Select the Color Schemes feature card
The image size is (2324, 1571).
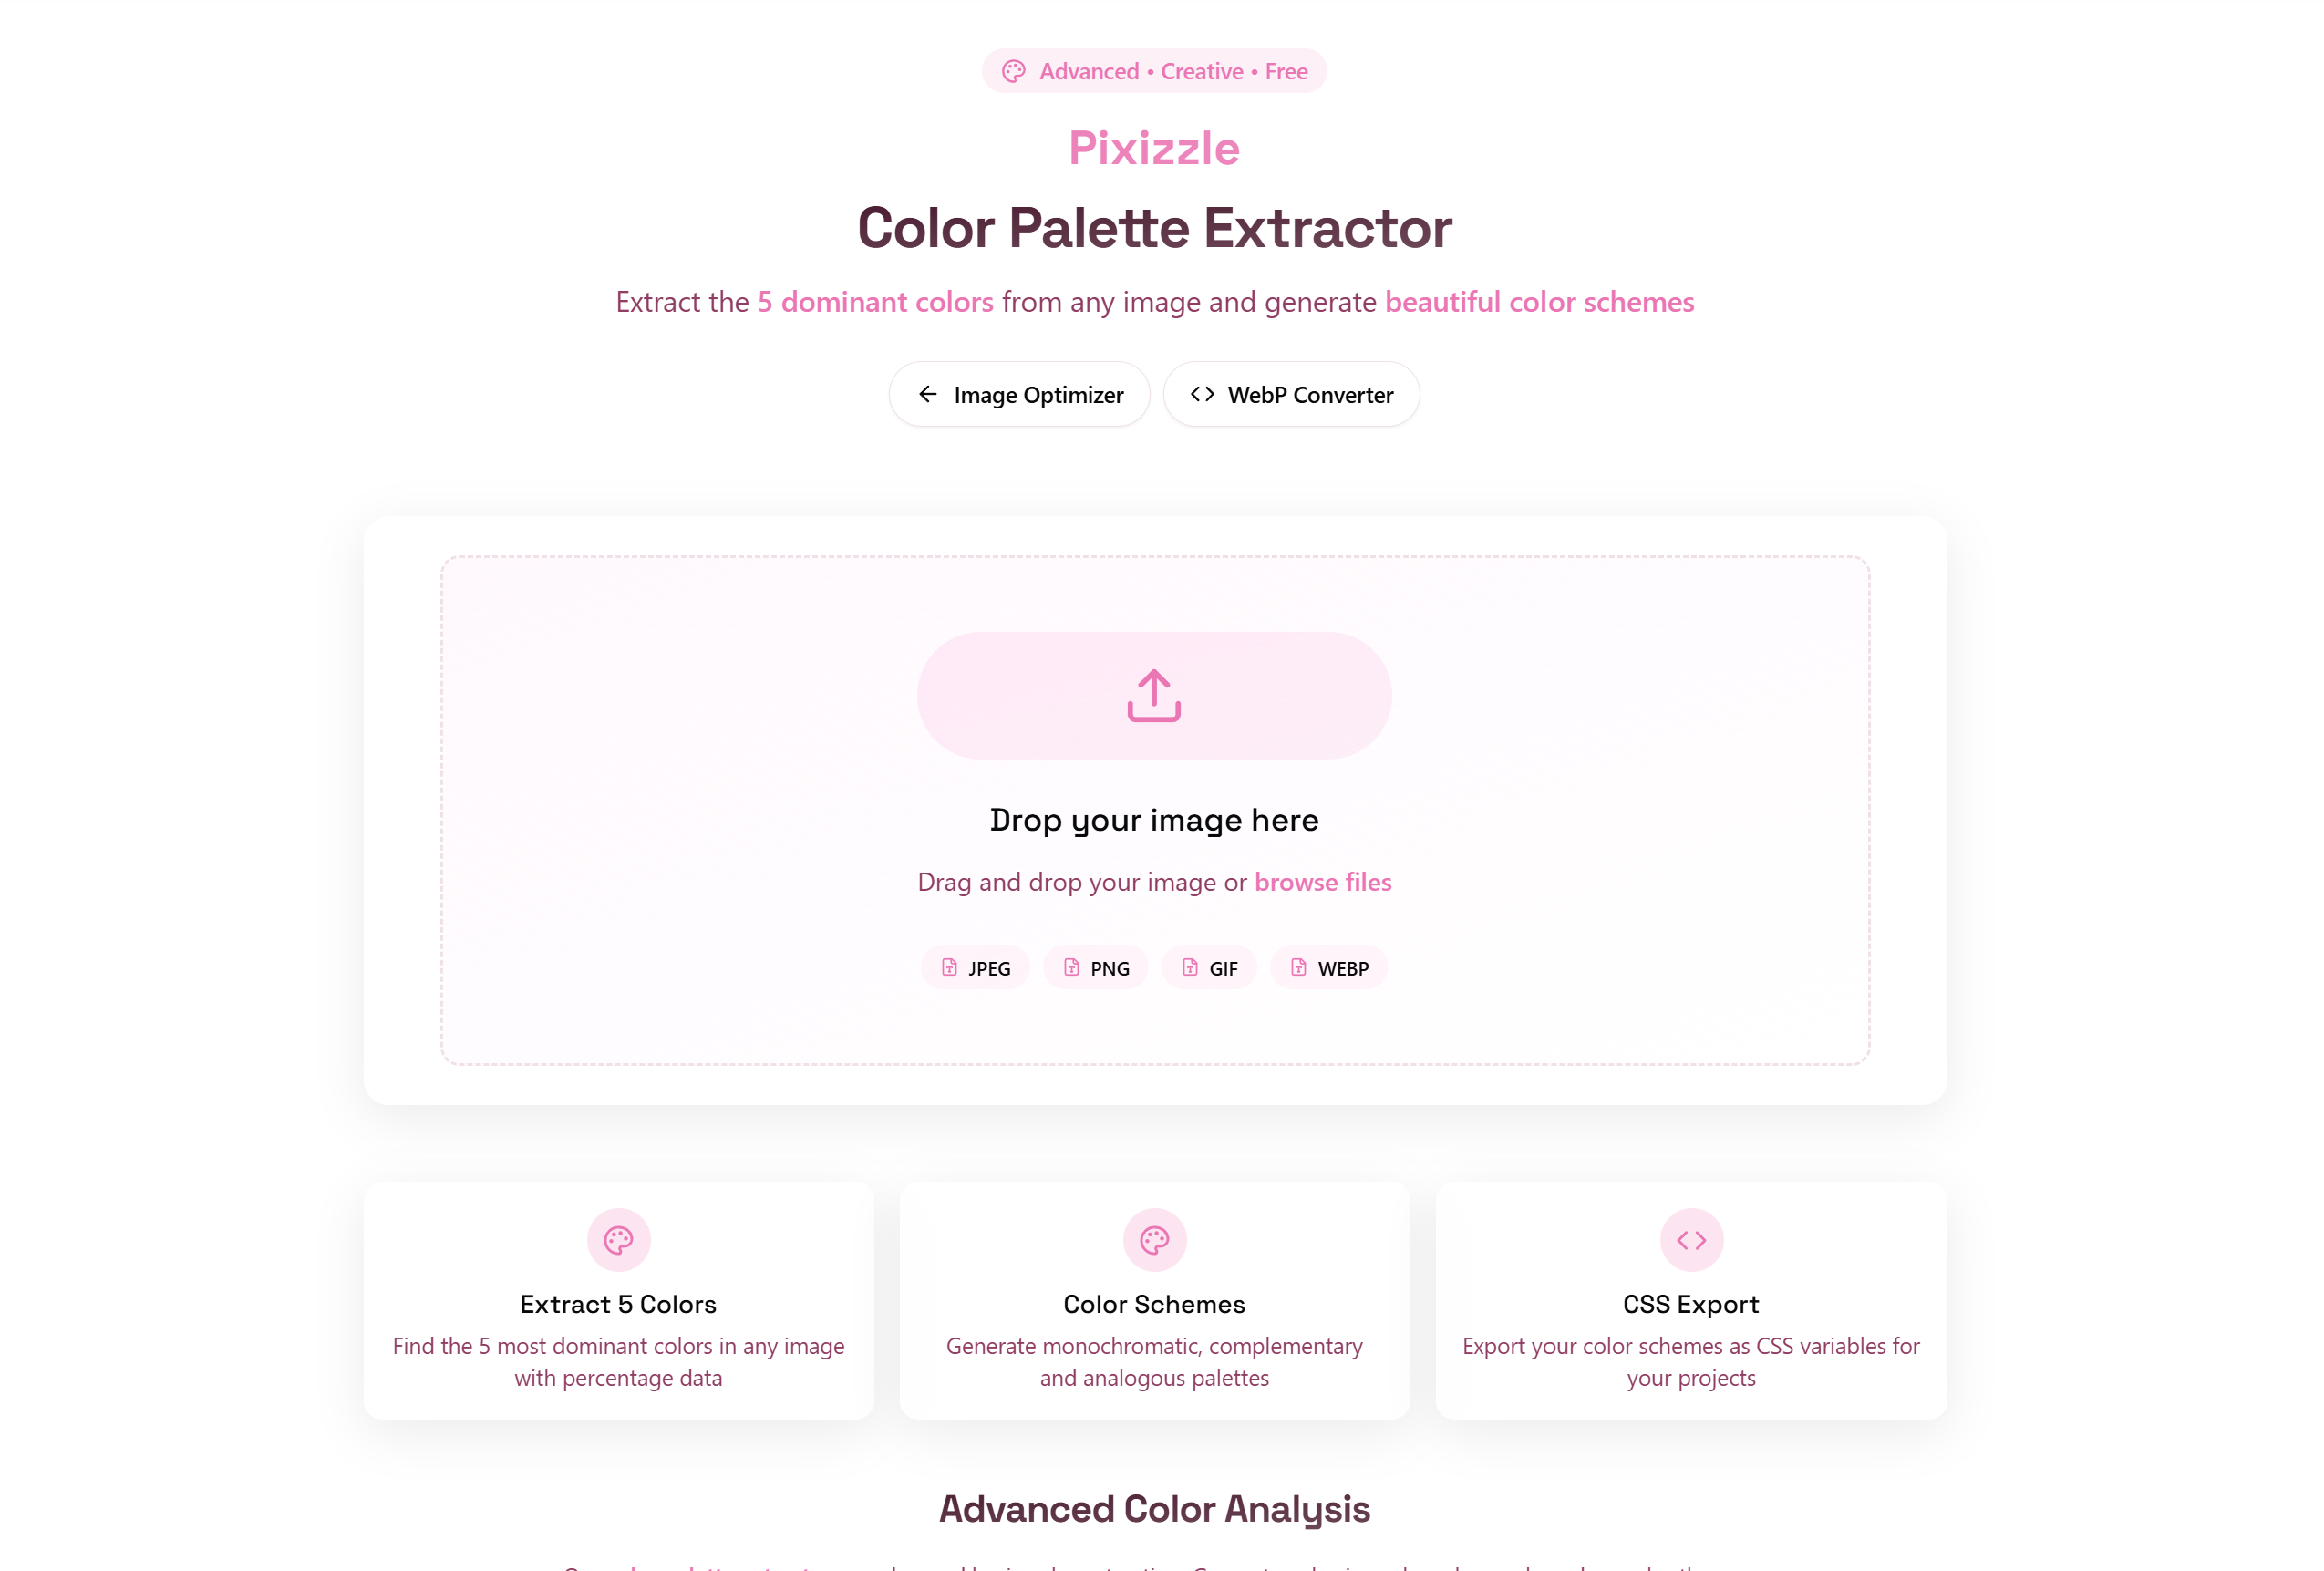(1154, 1301)
